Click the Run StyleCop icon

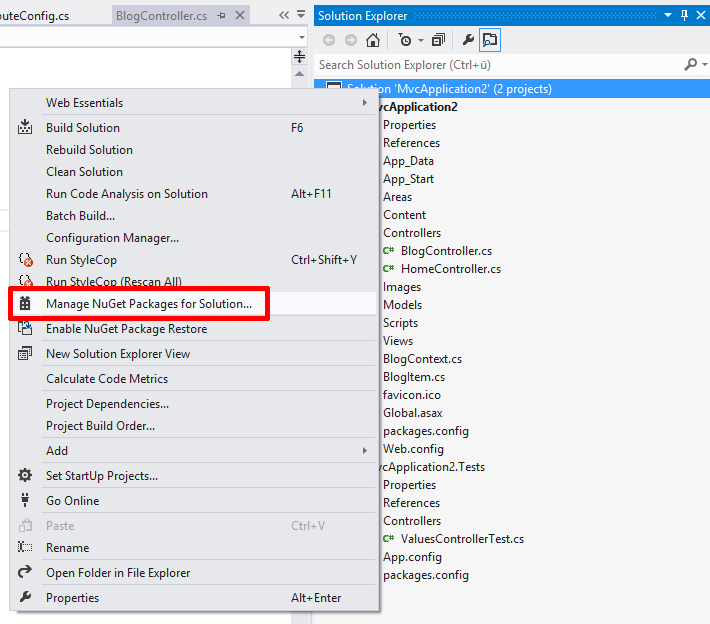26,260
